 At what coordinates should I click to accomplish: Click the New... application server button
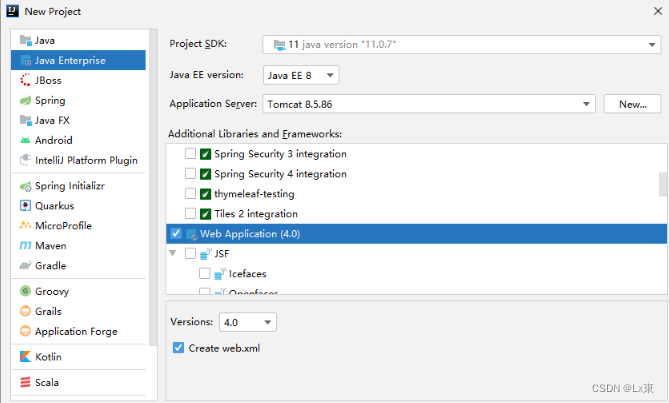click(632, 104)
